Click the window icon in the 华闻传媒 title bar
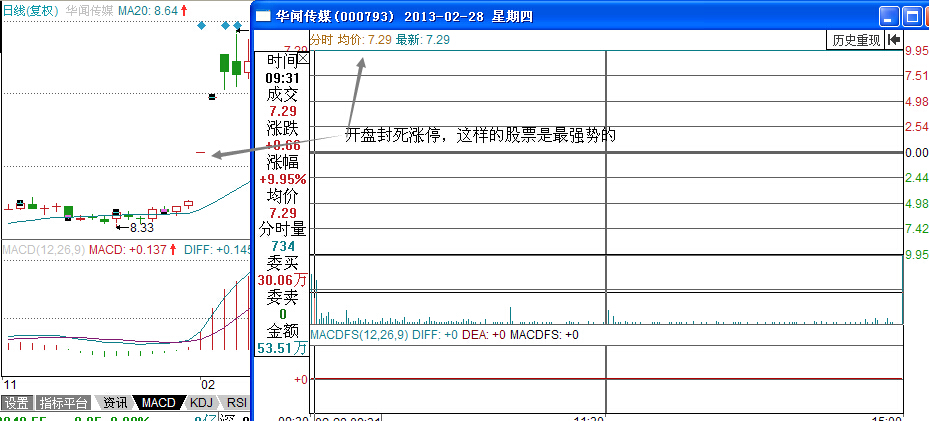The image size is (929, 421). tap(261, 16)
